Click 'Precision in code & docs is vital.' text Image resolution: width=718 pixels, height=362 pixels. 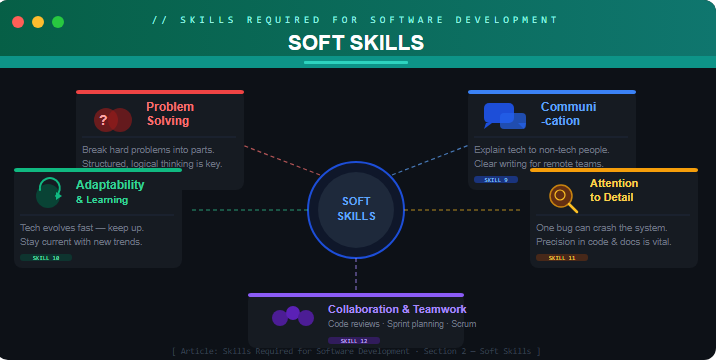pos(604,242)
